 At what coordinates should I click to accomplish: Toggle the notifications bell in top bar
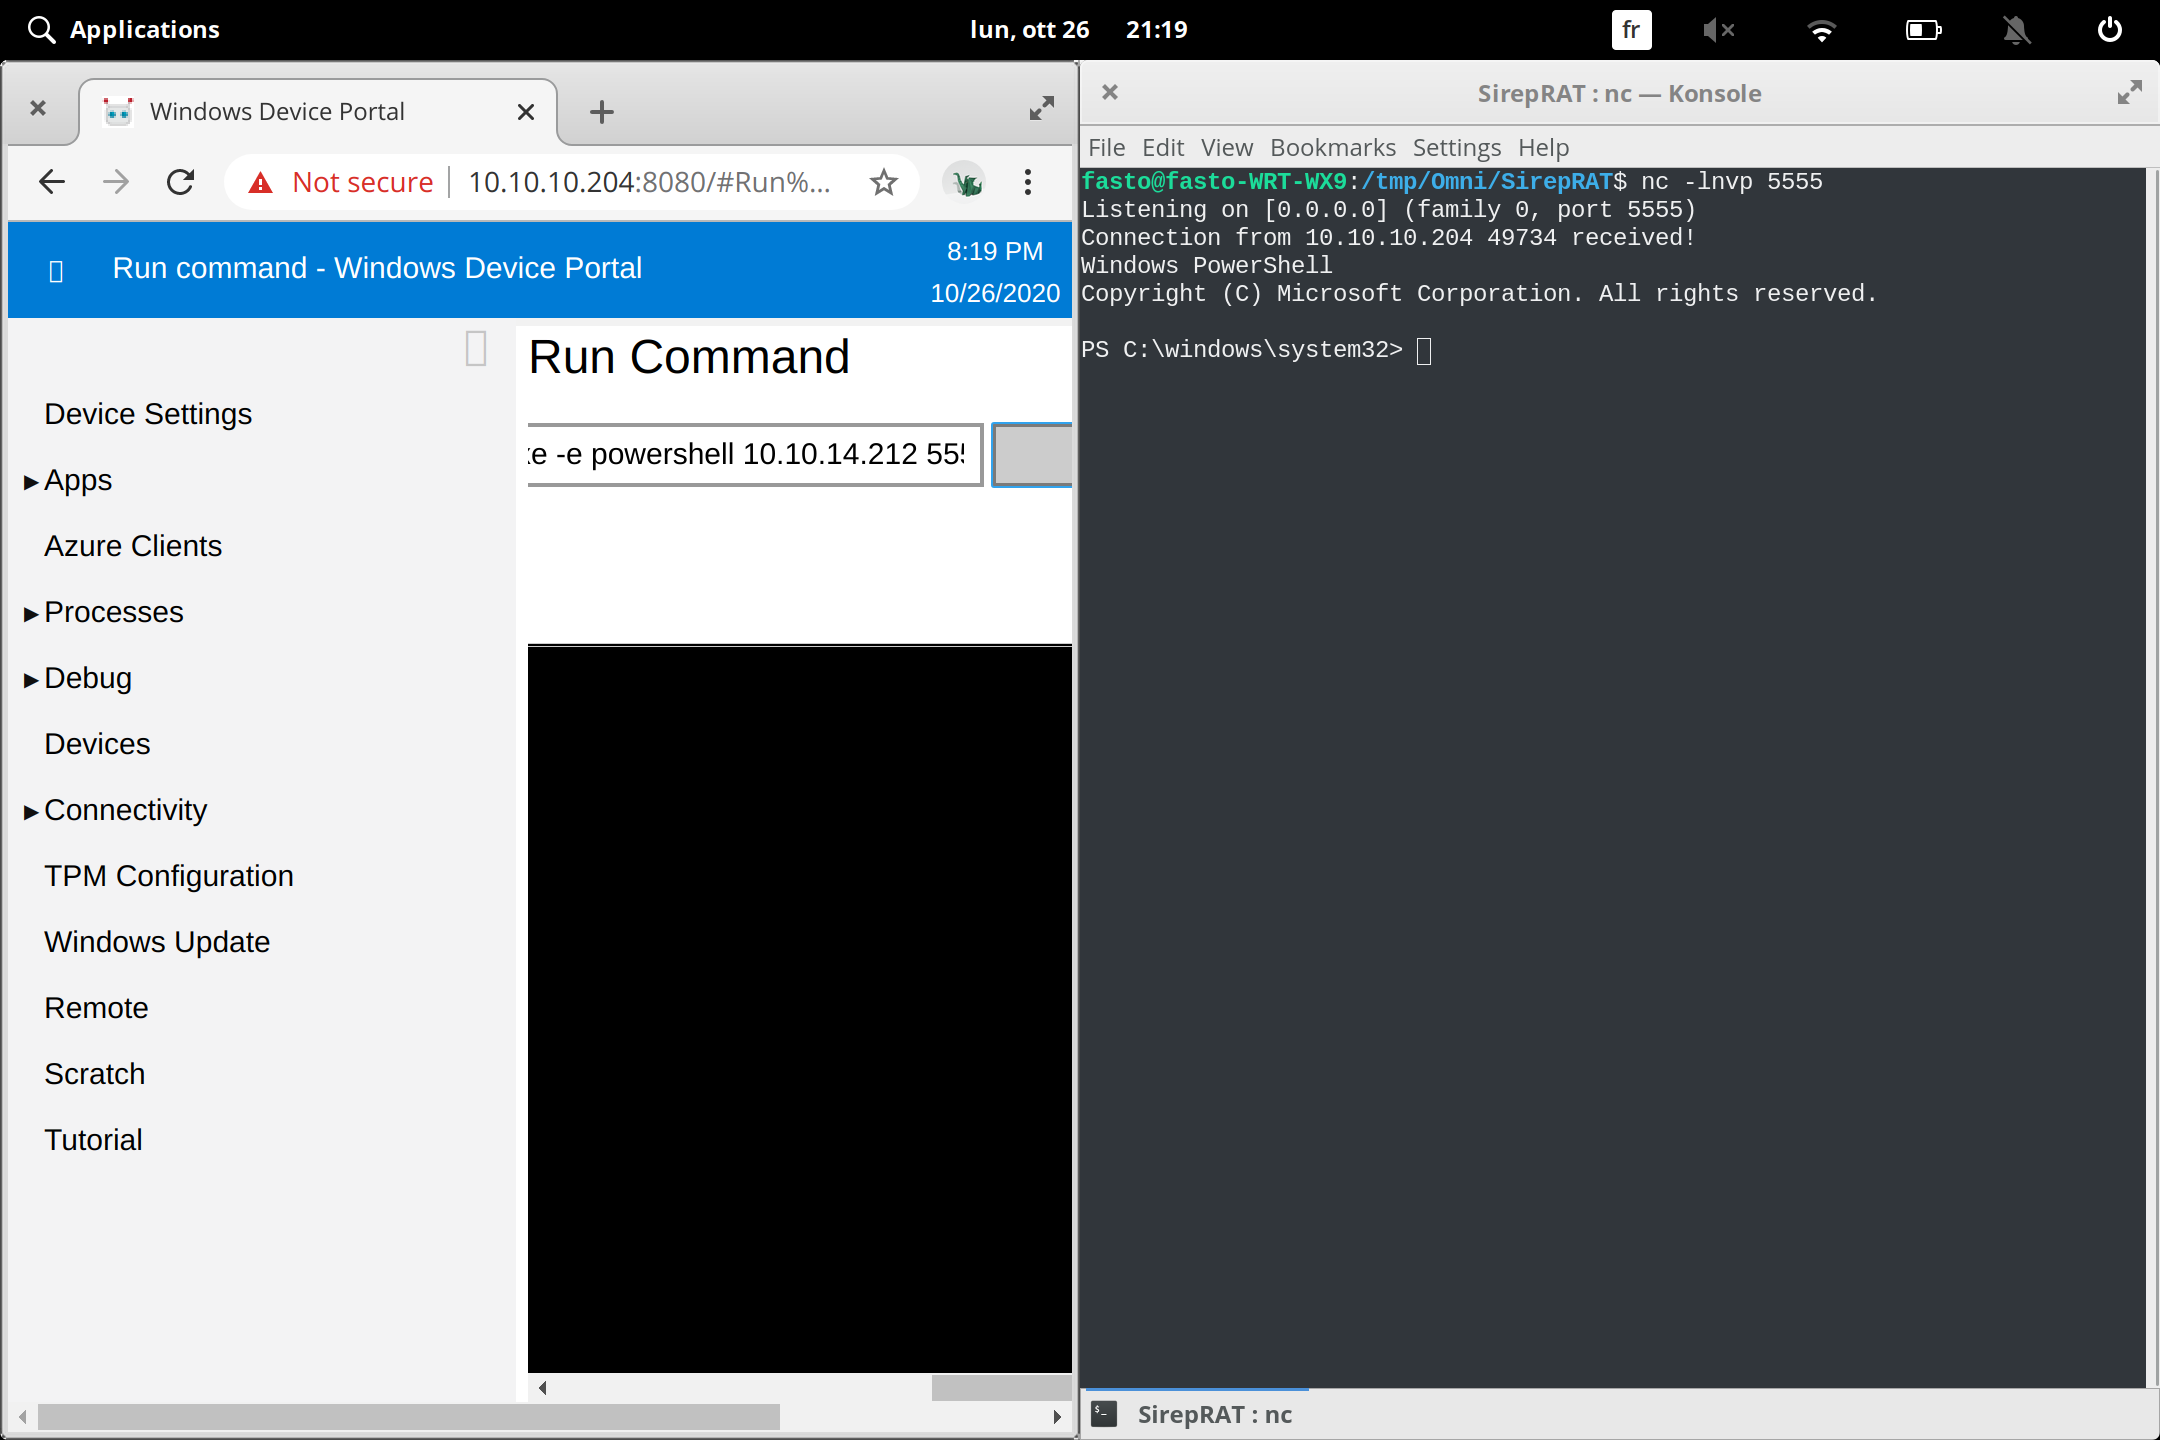click(x=2016, y=30)
